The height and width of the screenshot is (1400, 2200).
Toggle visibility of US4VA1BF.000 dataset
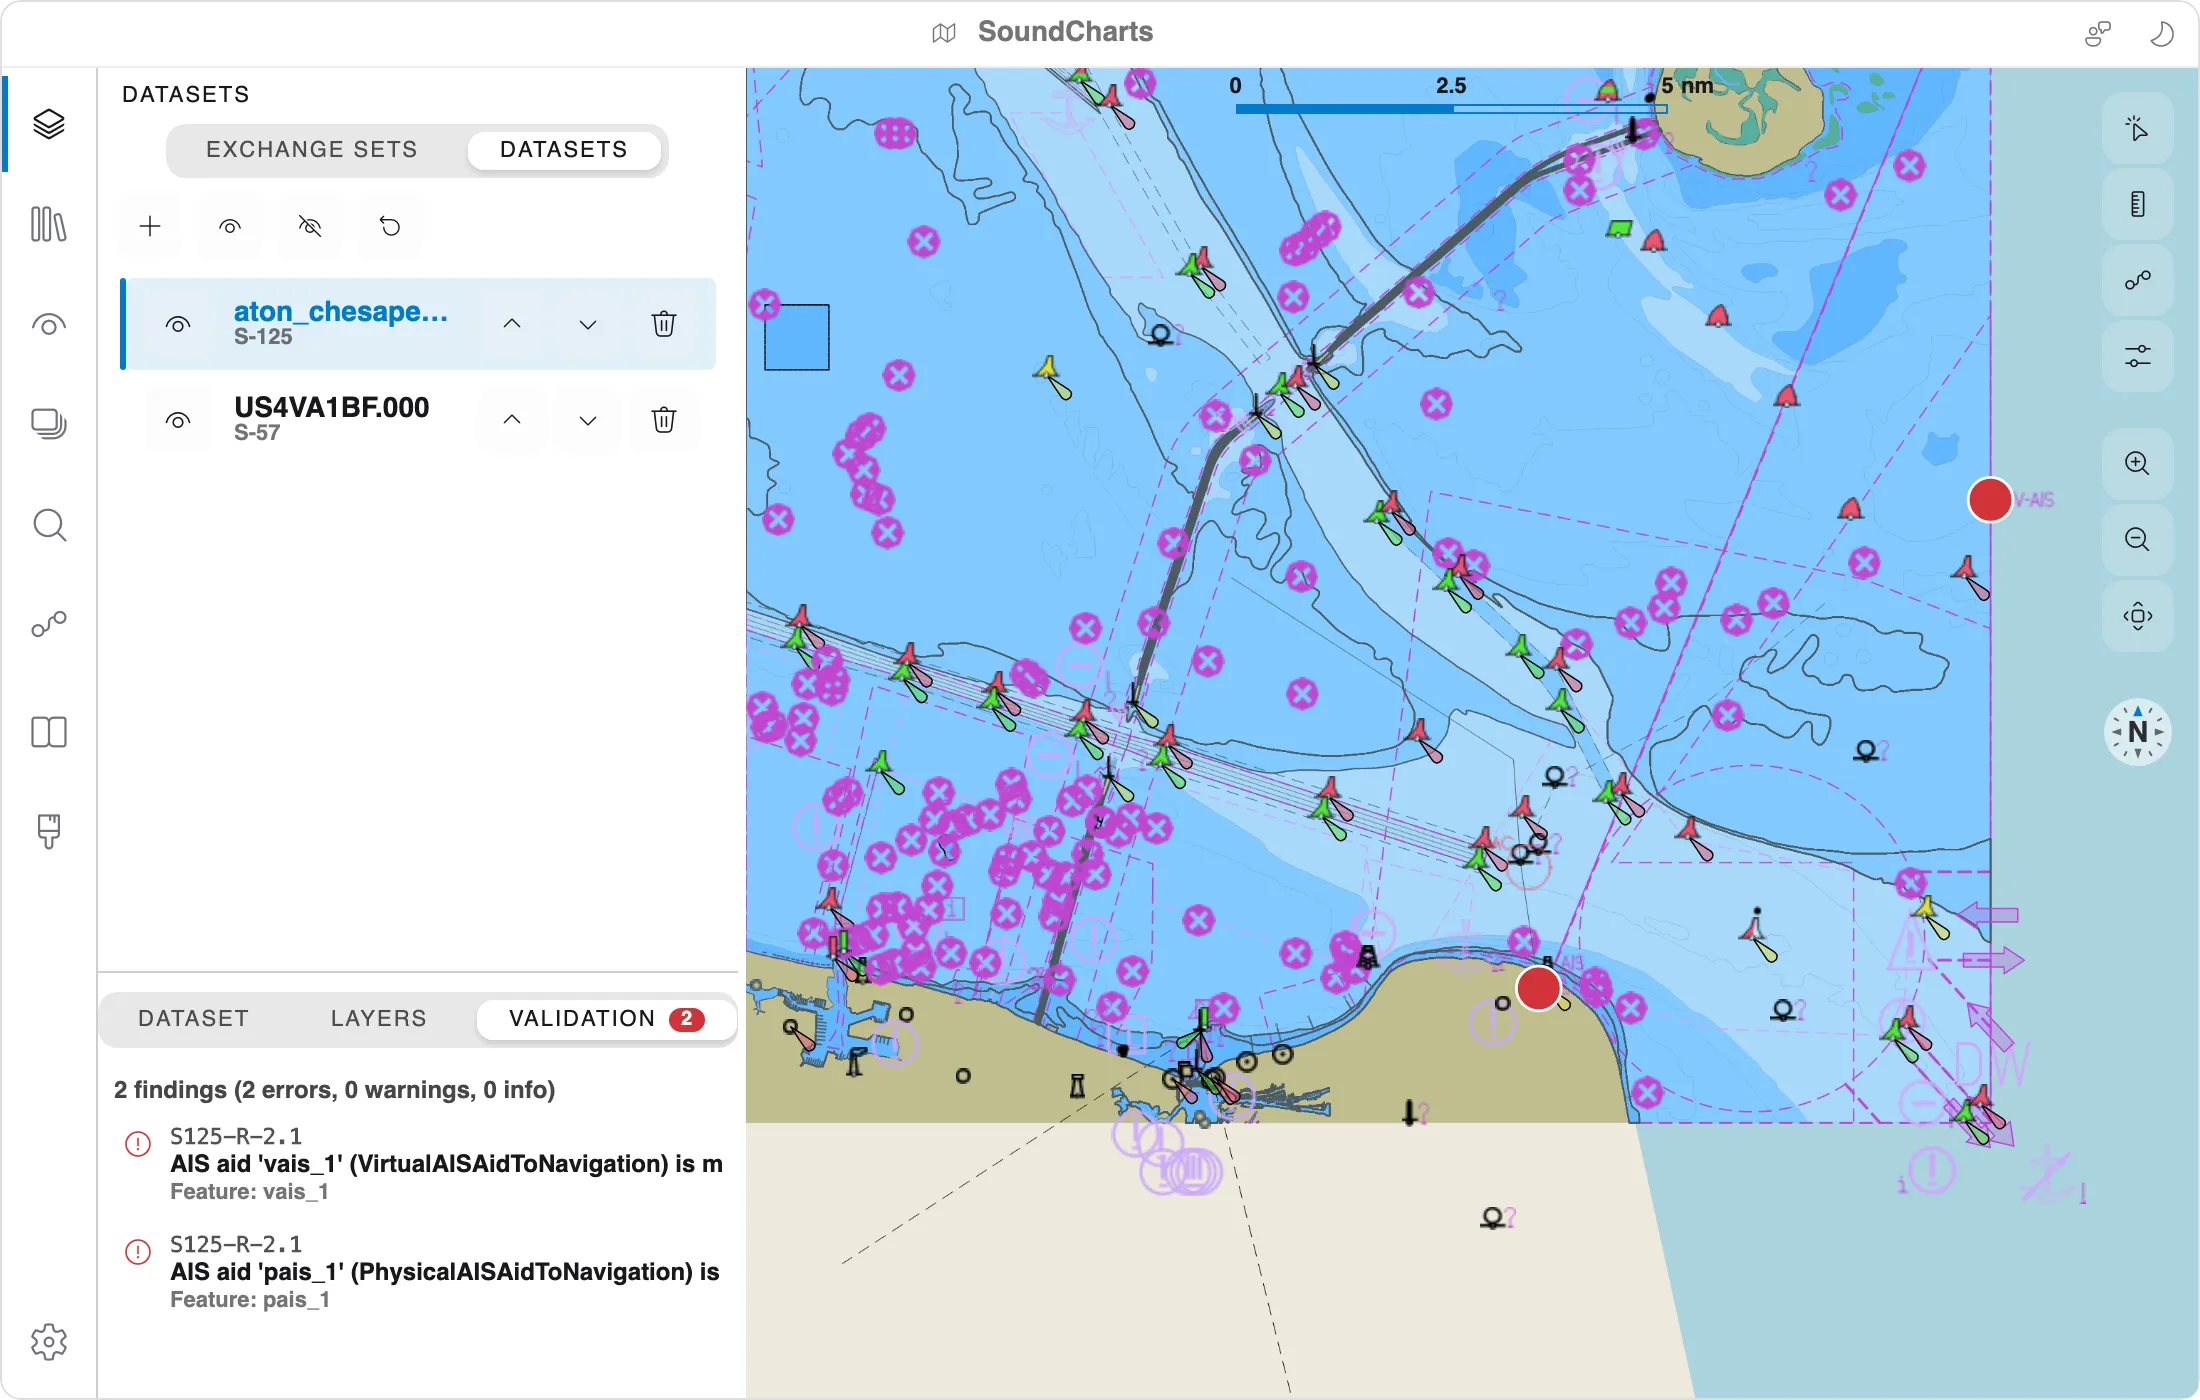coord(178,420)
